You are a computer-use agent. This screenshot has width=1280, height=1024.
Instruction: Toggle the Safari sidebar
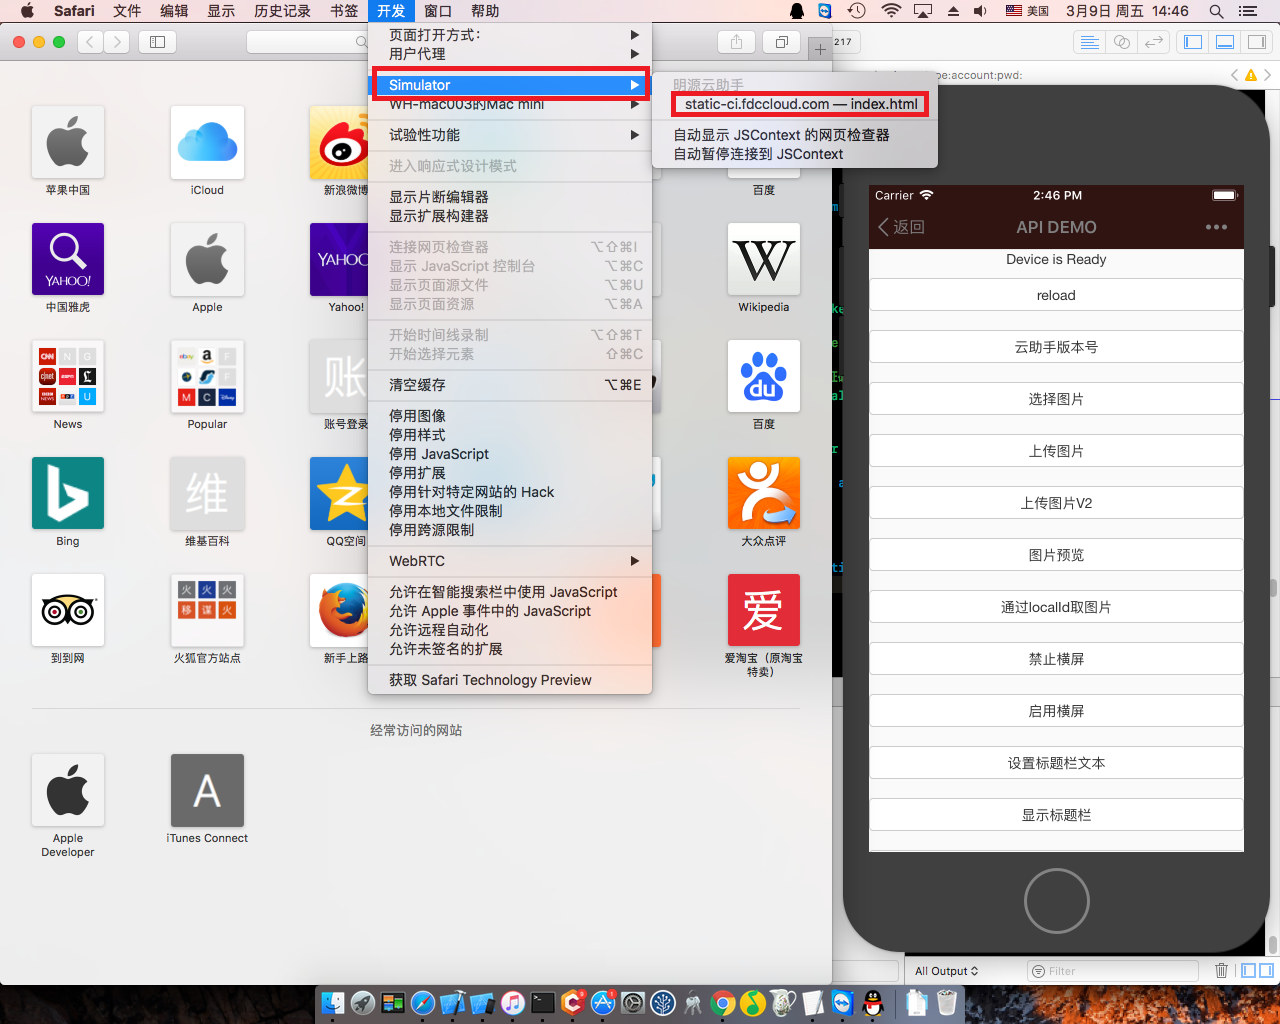[157, 42]
